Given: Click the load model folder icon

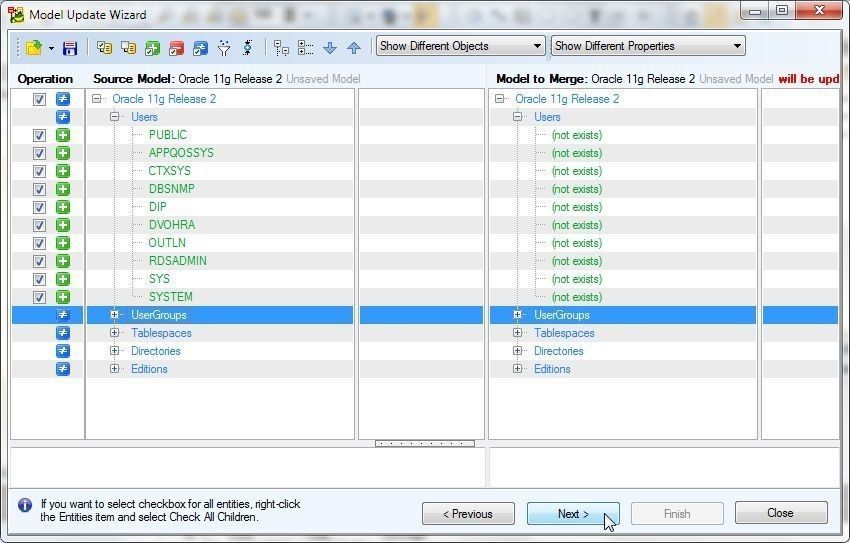Looking at the screenshot, I should click(34, 48).
